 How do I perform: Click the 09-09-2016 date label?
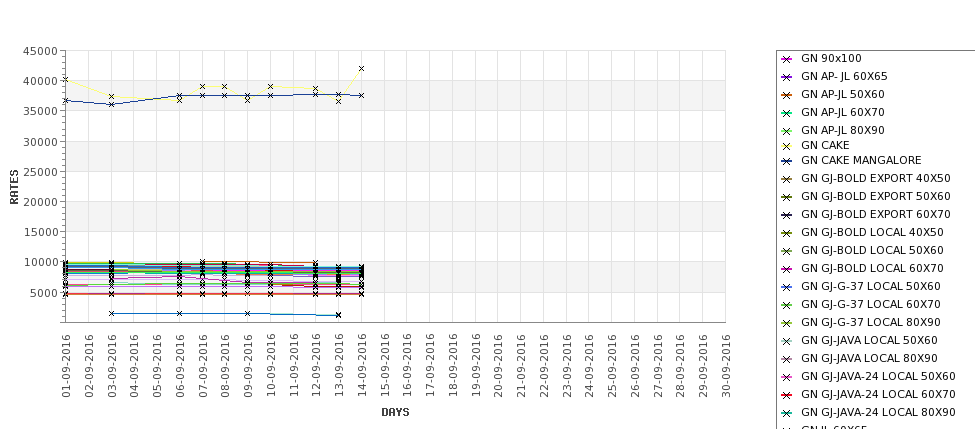(x=247, y=366)
